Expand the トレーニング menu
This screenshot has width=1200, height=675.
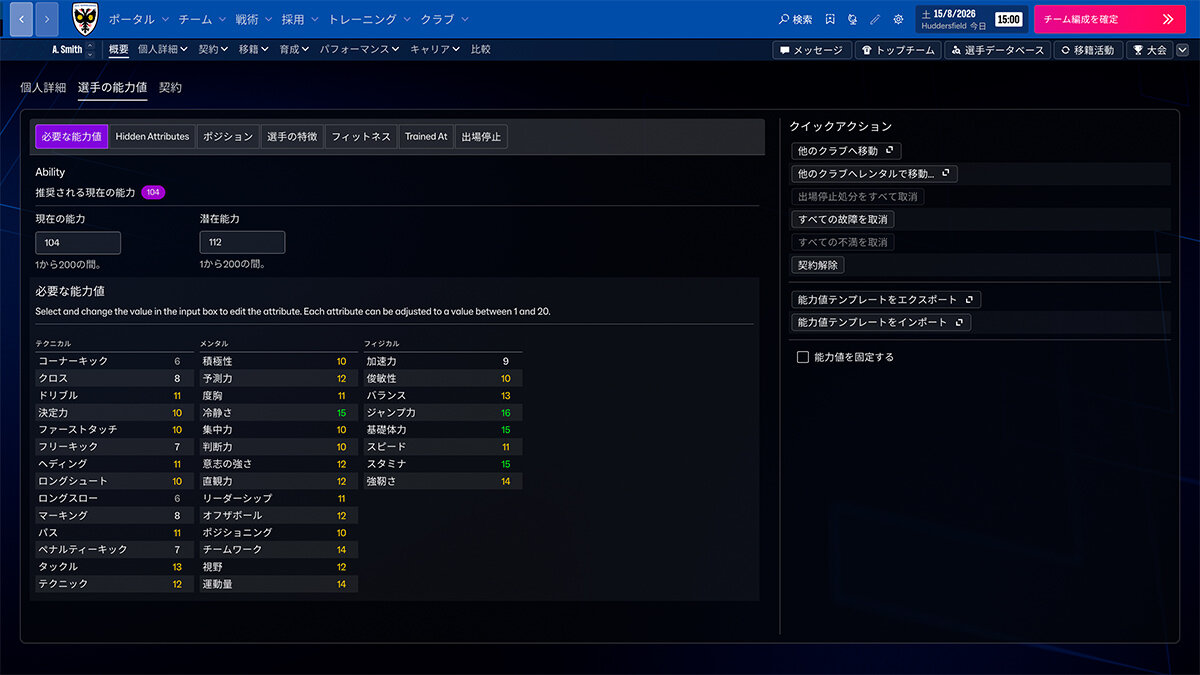click(x=370, y=19)
